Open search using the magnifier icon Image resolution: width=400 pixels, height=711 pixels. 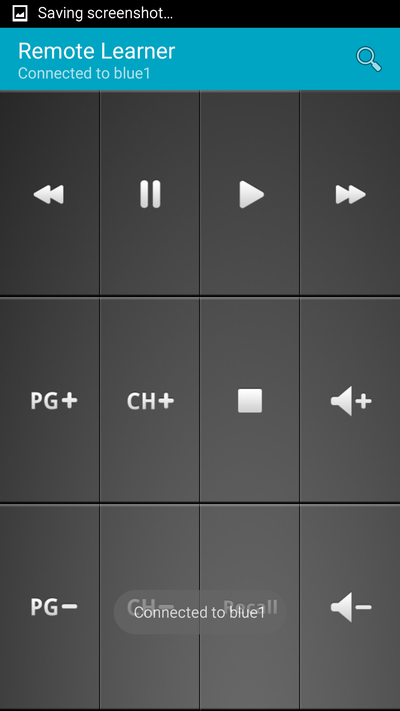(x=369, y=58)
